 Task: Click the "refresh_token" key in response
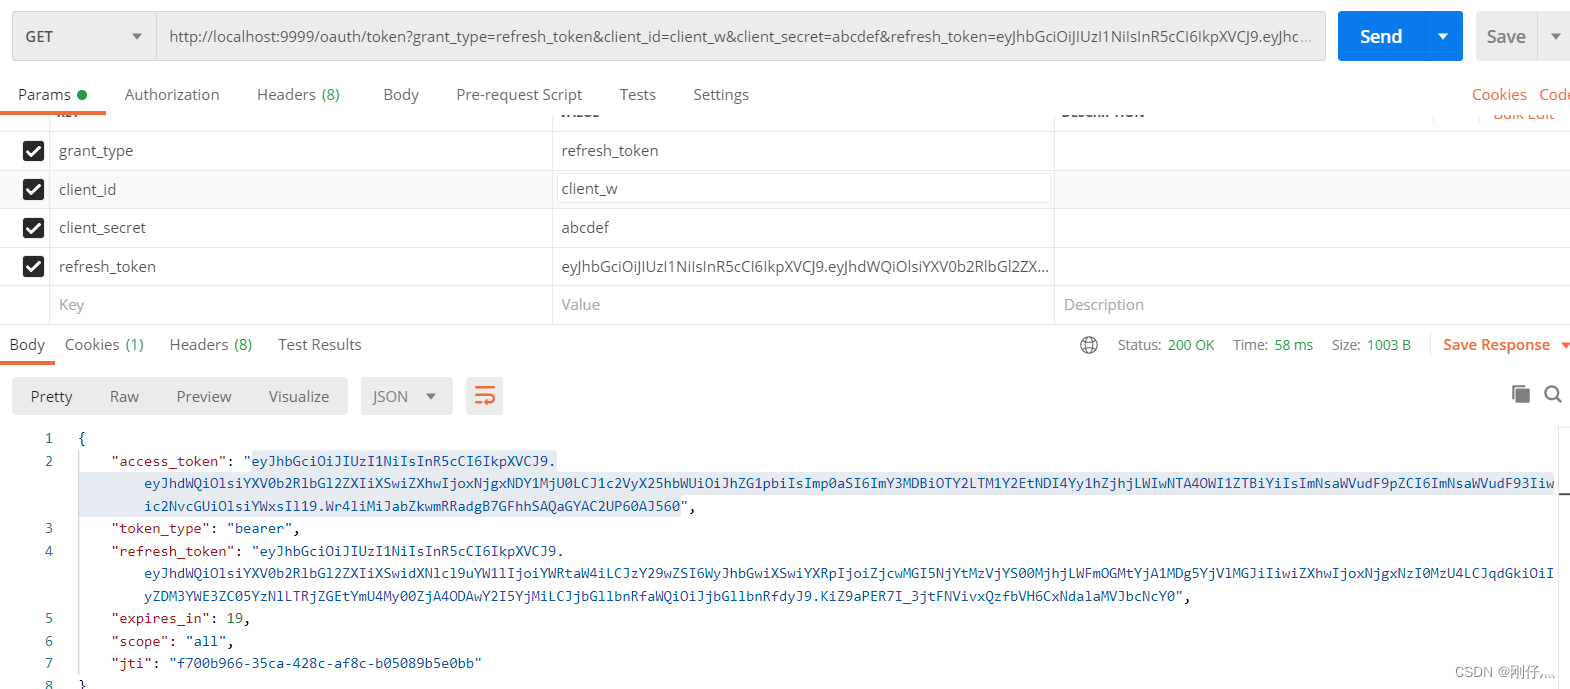coord(173,552)
